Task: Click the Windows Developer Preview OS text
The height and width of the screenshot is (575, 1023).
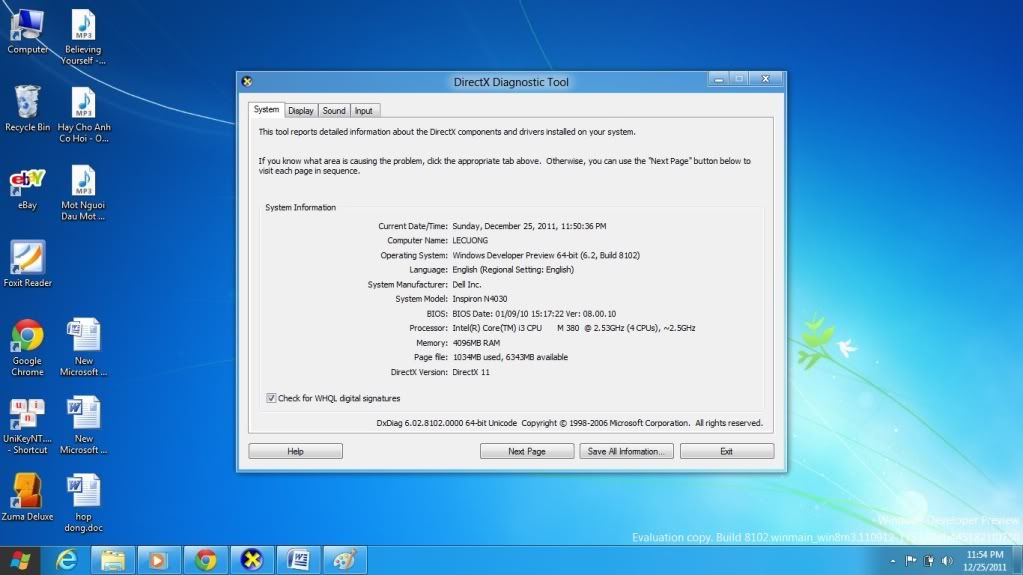Action: tap(546, 255)
